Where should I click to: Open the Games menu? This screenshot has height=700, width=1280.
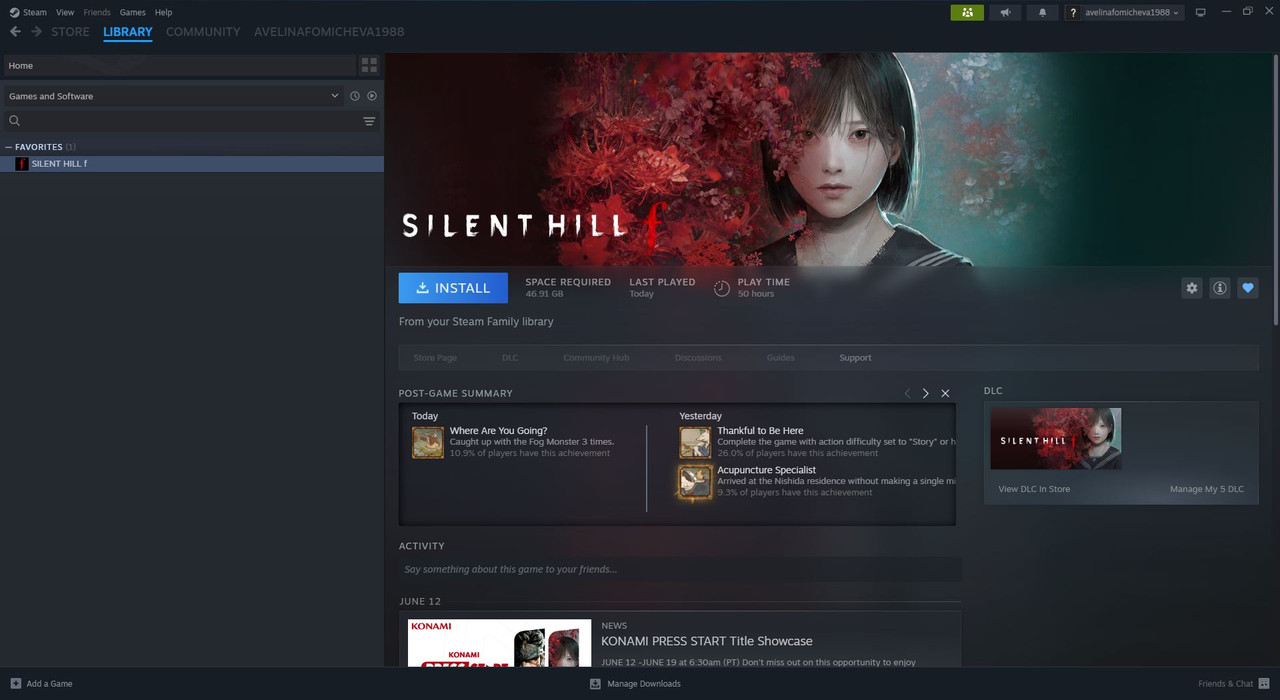click(132, 12)
